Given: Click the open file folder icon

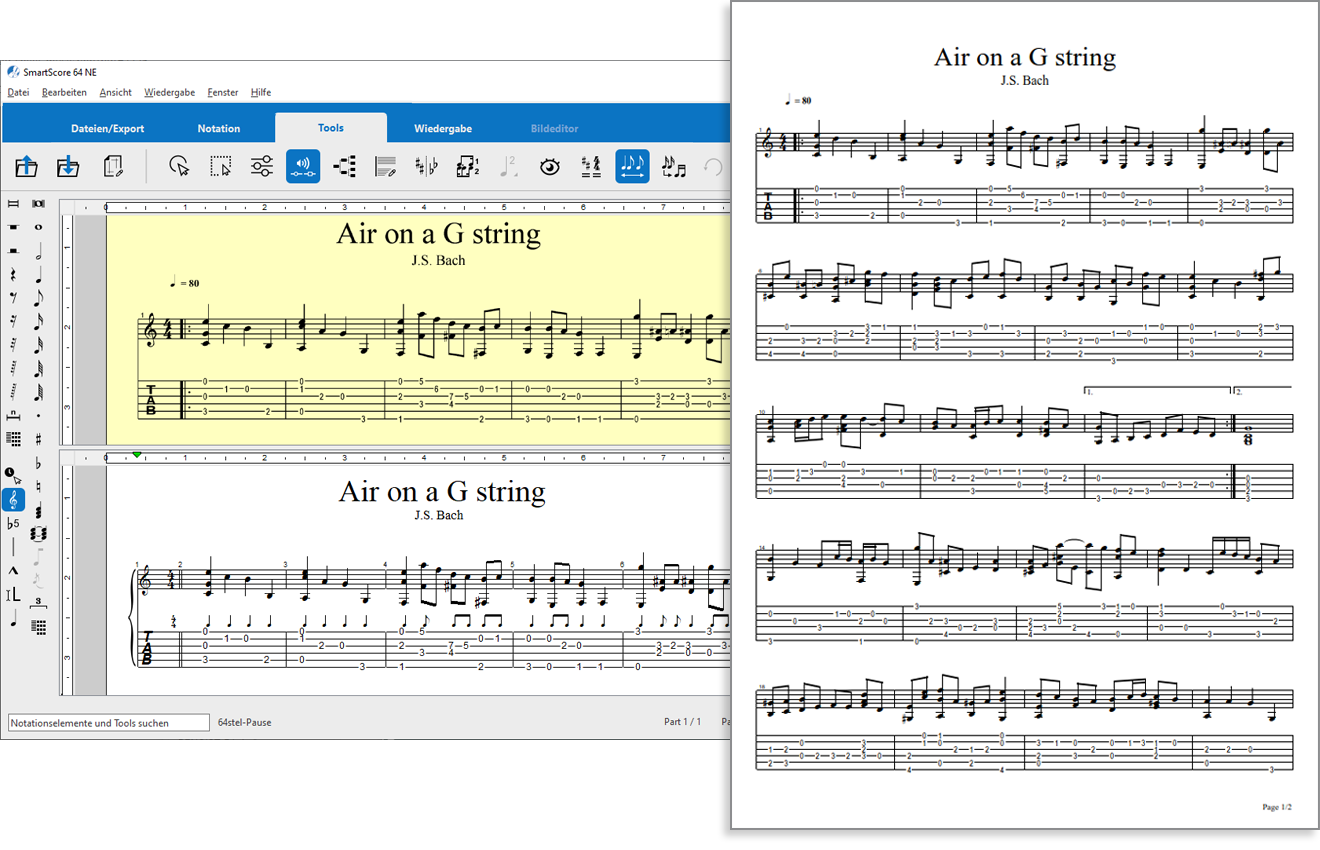Looking at the screenshot, I should (27, 167).
